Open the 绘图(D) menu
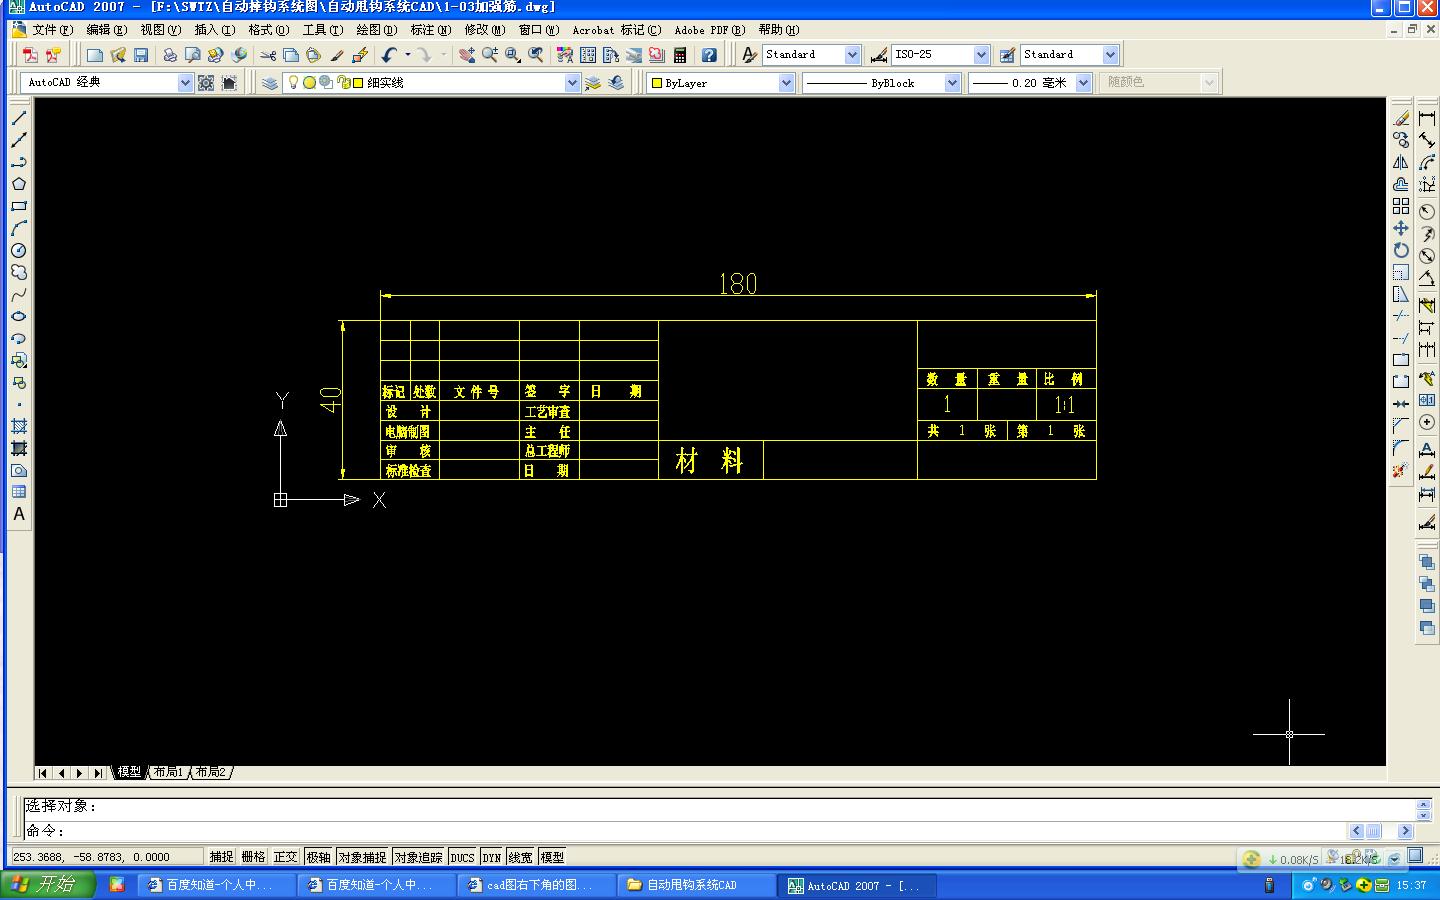Screen dimensions: 1440x900 pos(377,30)
